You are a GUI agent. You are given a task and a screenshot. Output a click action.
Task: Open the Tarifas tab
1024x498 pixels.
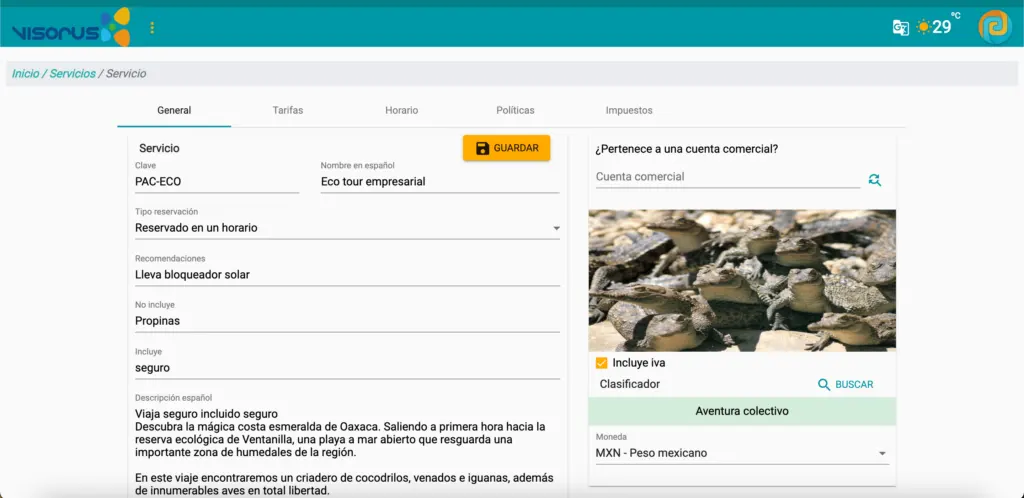pyautogui.click(x=288, y=110)
